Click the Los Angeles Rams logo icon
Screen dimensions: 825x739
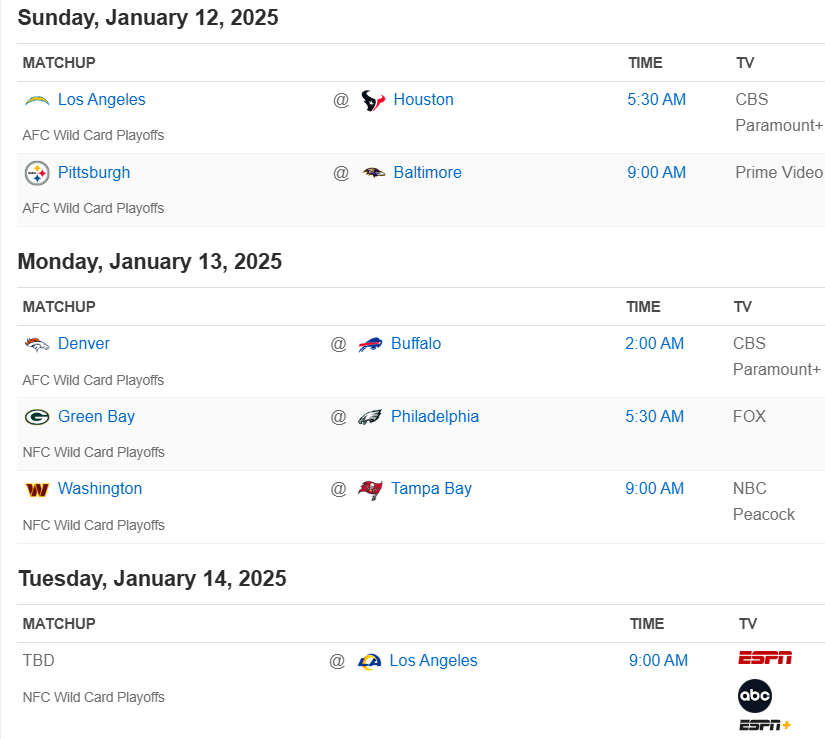tap(369, 661)
